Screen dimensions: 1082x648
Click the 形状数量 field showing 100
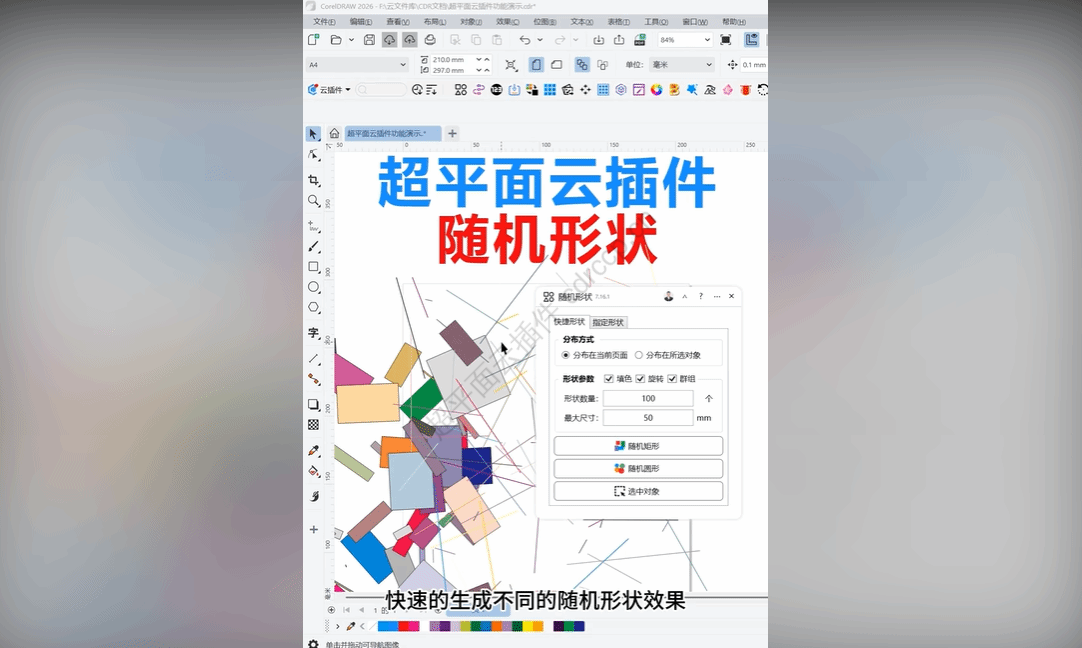pyautogui.click(x=648, y=398)
